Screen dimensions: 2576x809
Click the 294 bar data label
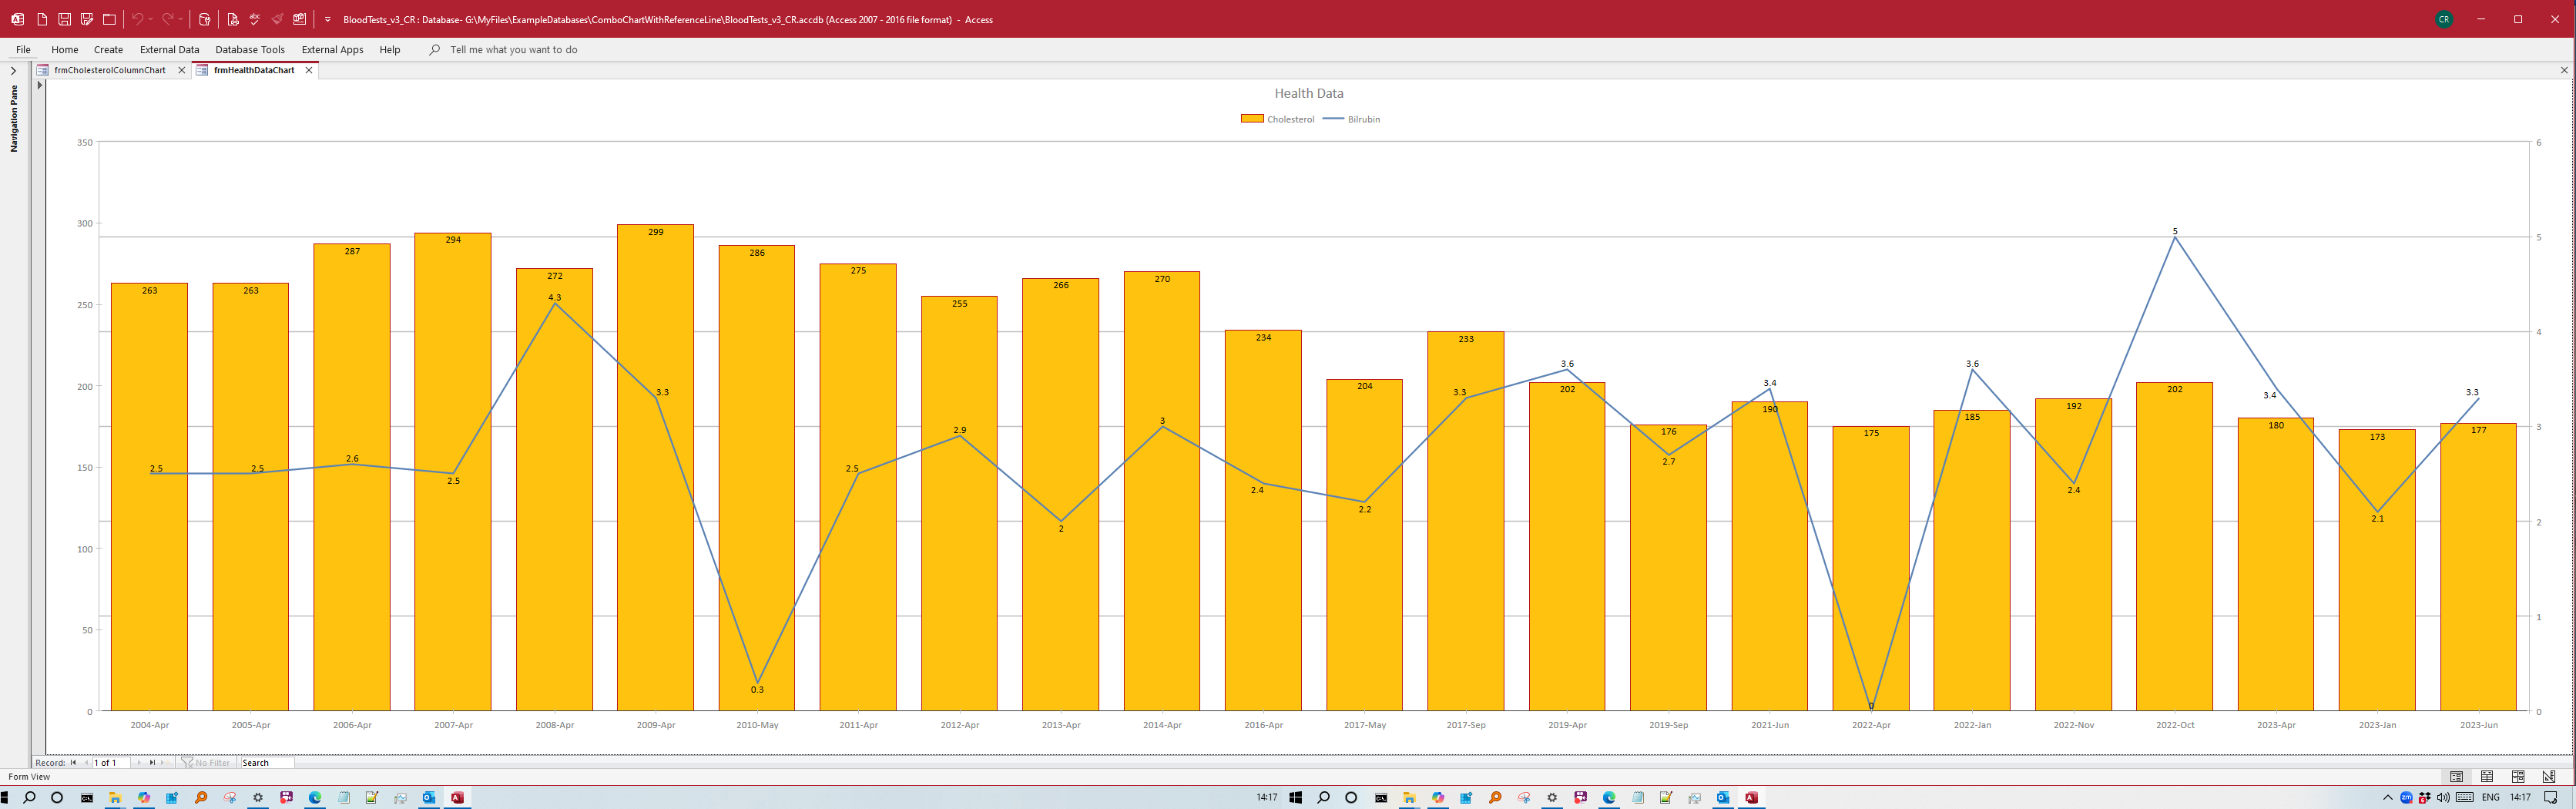click(453, 240)
